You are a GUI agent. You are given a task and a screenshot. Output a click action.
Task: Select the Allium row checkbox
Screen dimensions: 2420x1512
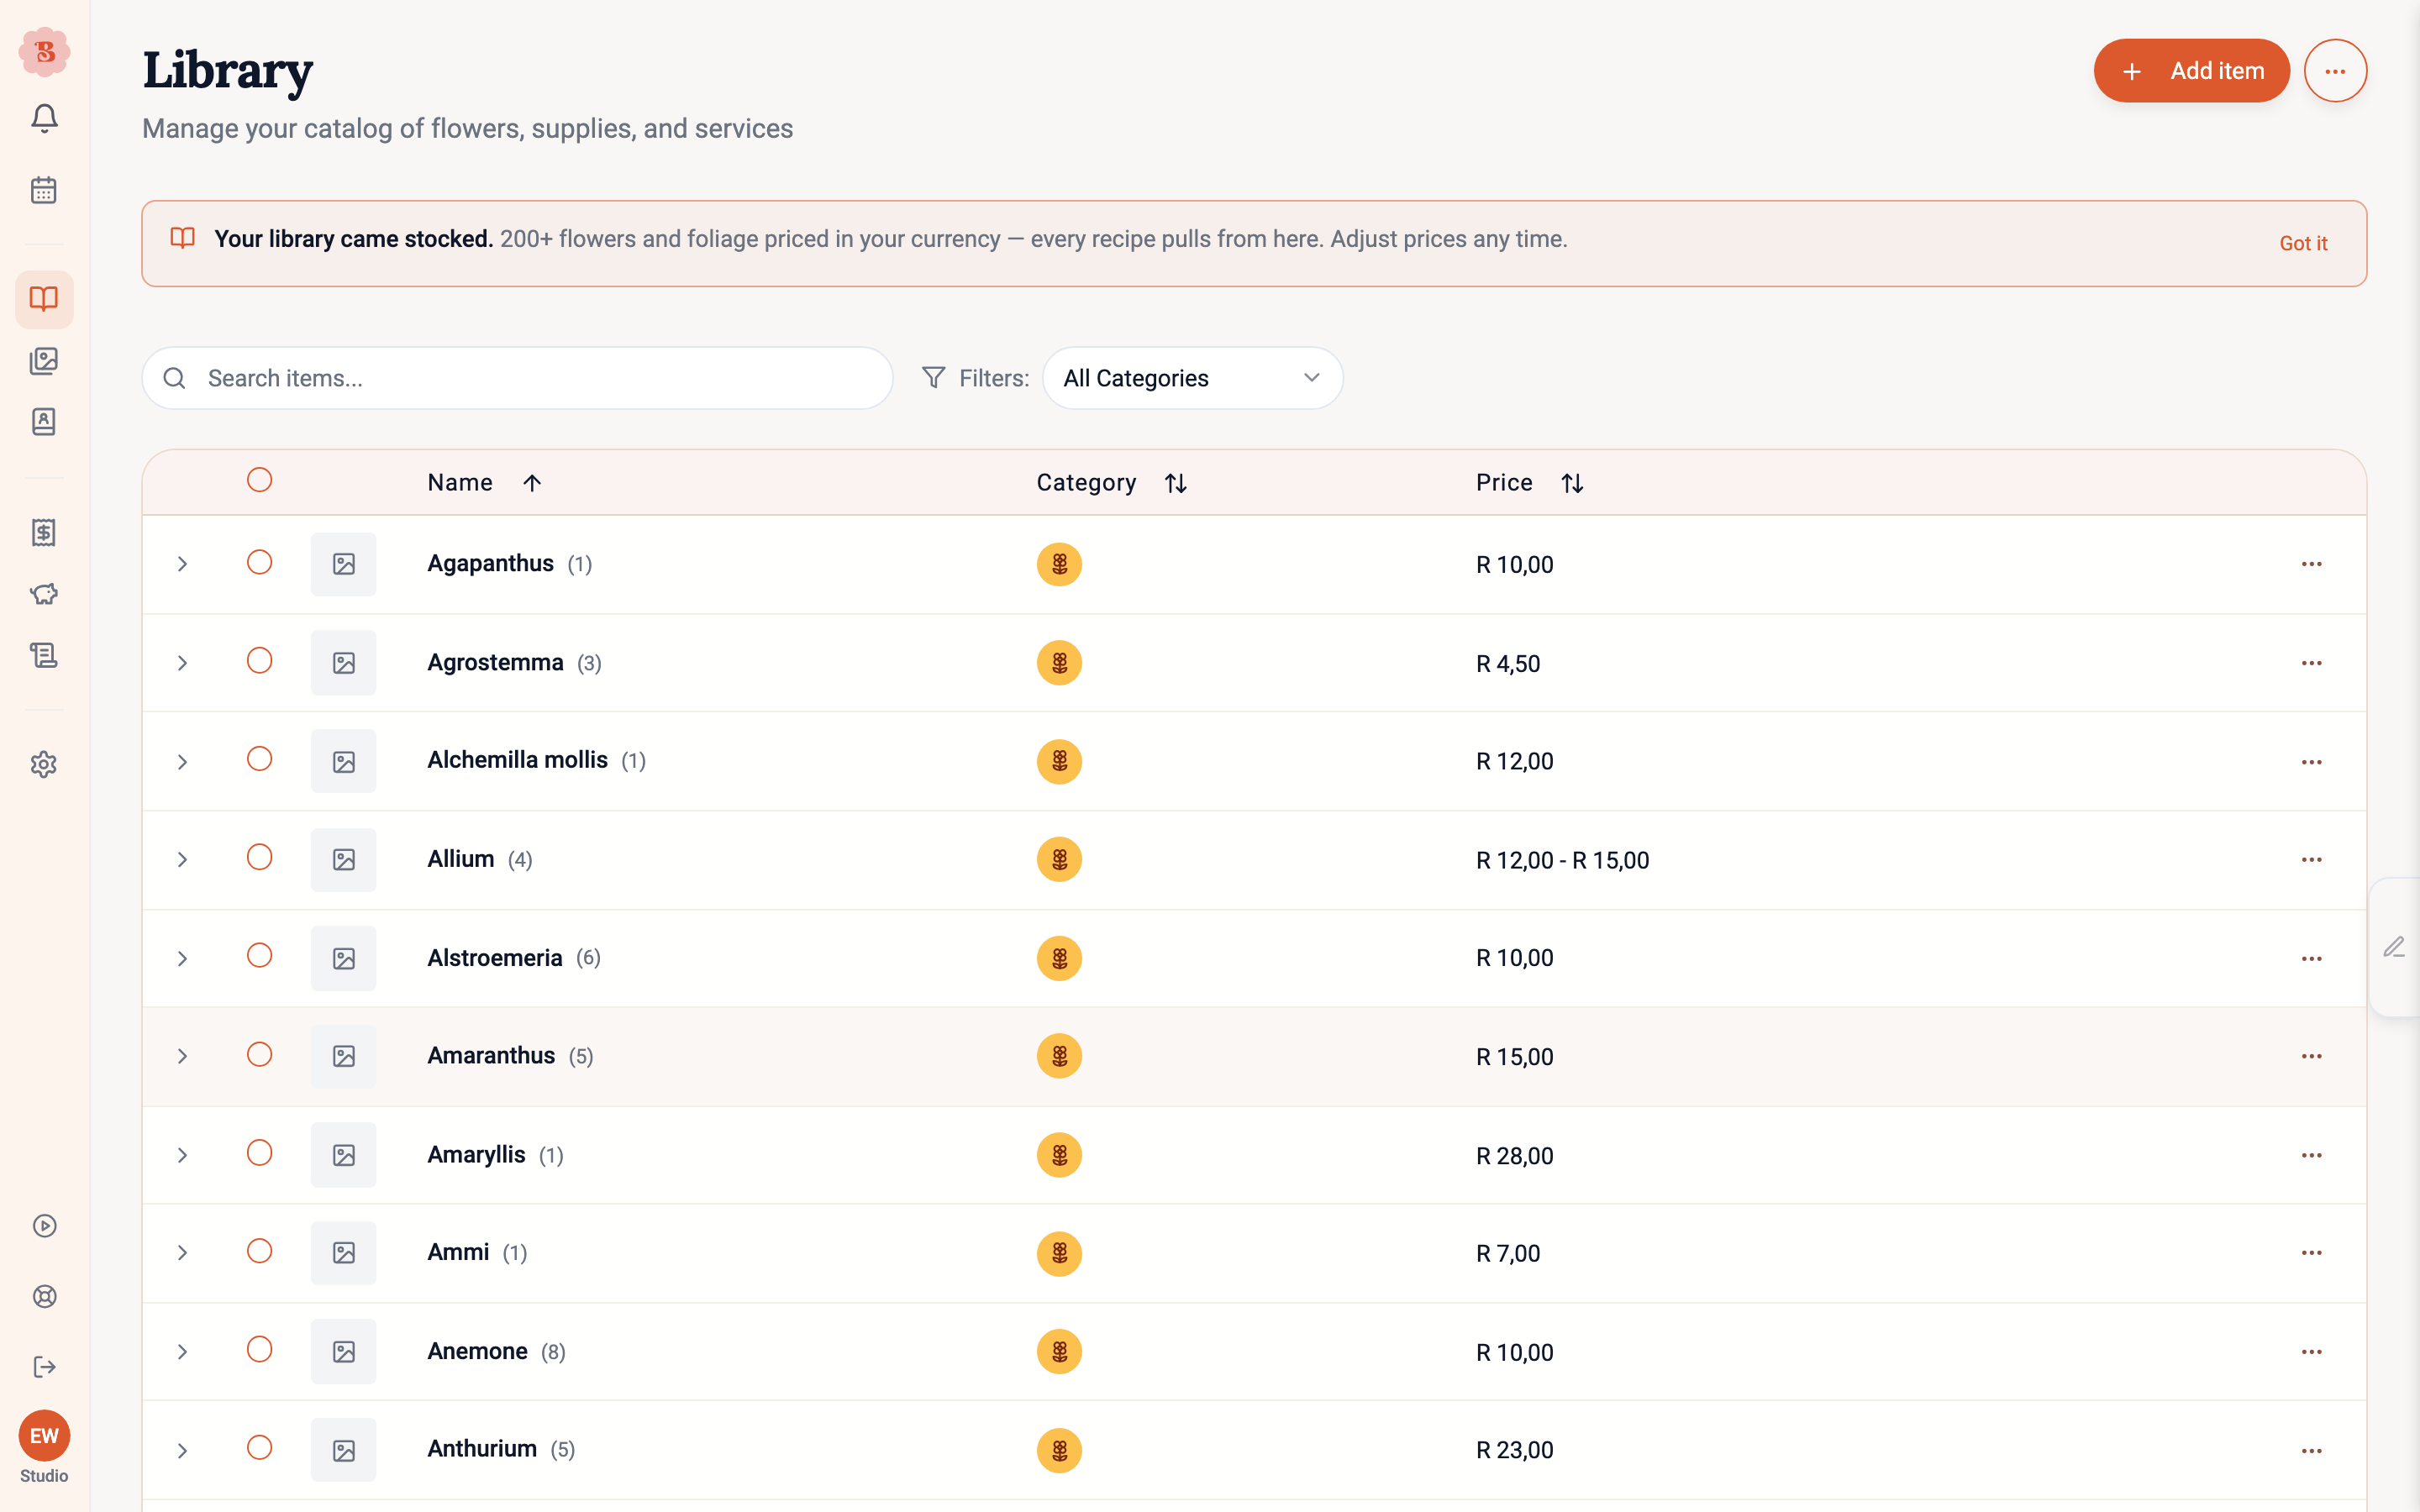pos(259,857)
